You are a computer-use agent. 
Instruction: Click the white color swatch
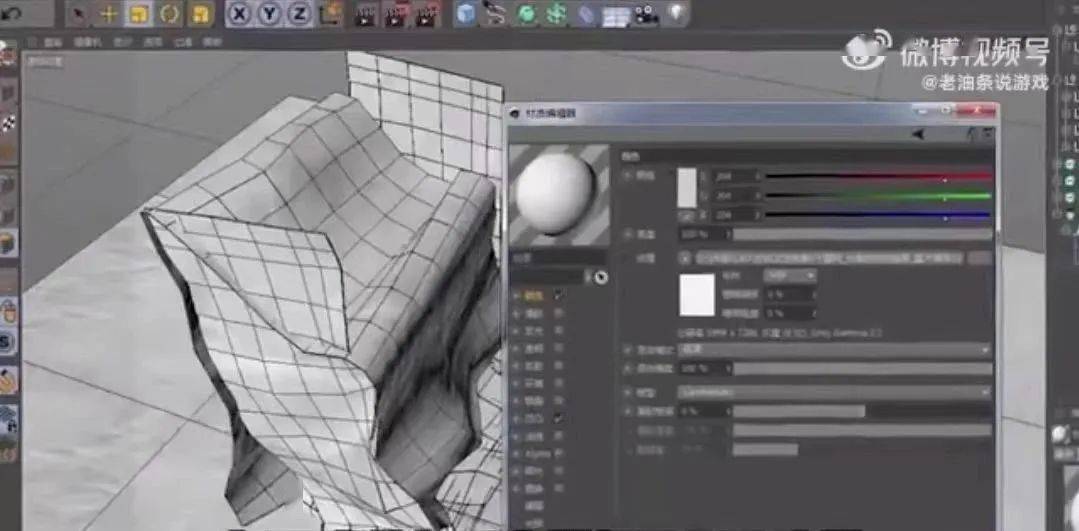click(687, 187)
